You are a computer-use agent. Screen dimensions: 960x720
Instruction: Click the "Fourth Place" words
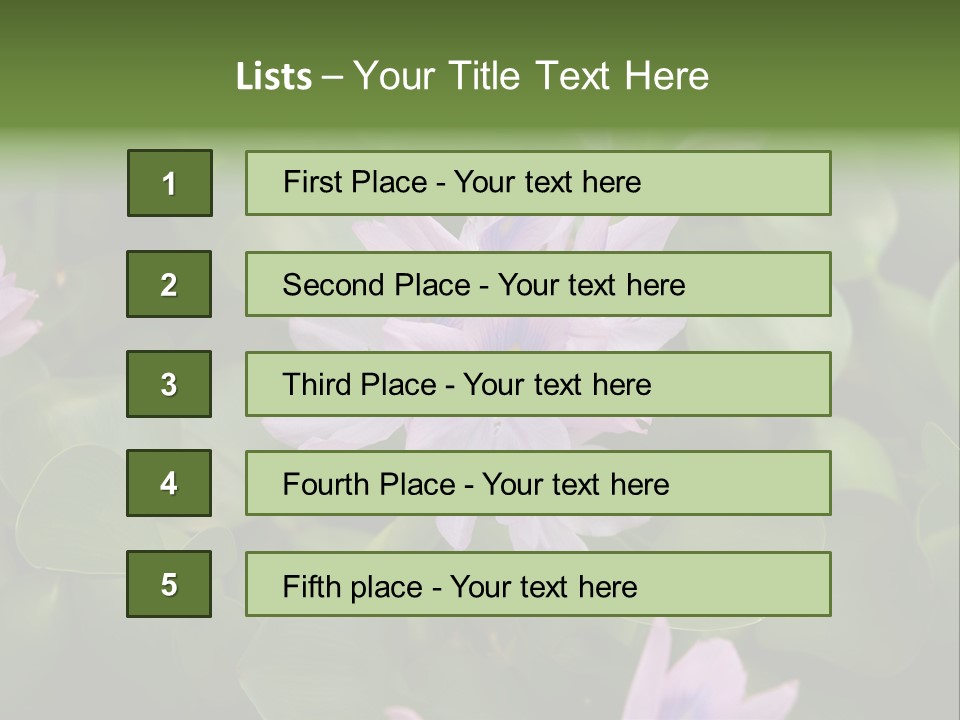[x=368, y=485]
